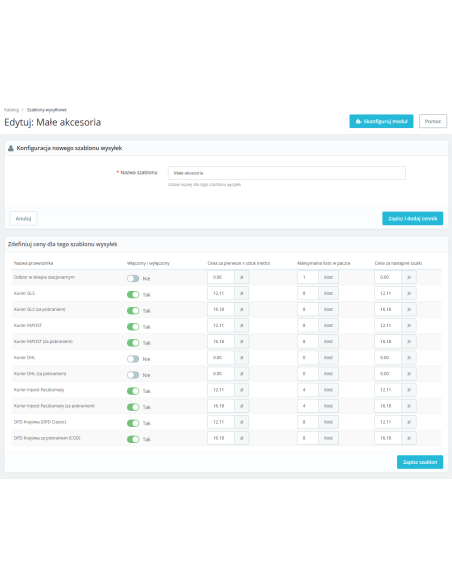Enable the Kurier DHL toggle
452x584 pixels.
(133, 359)
